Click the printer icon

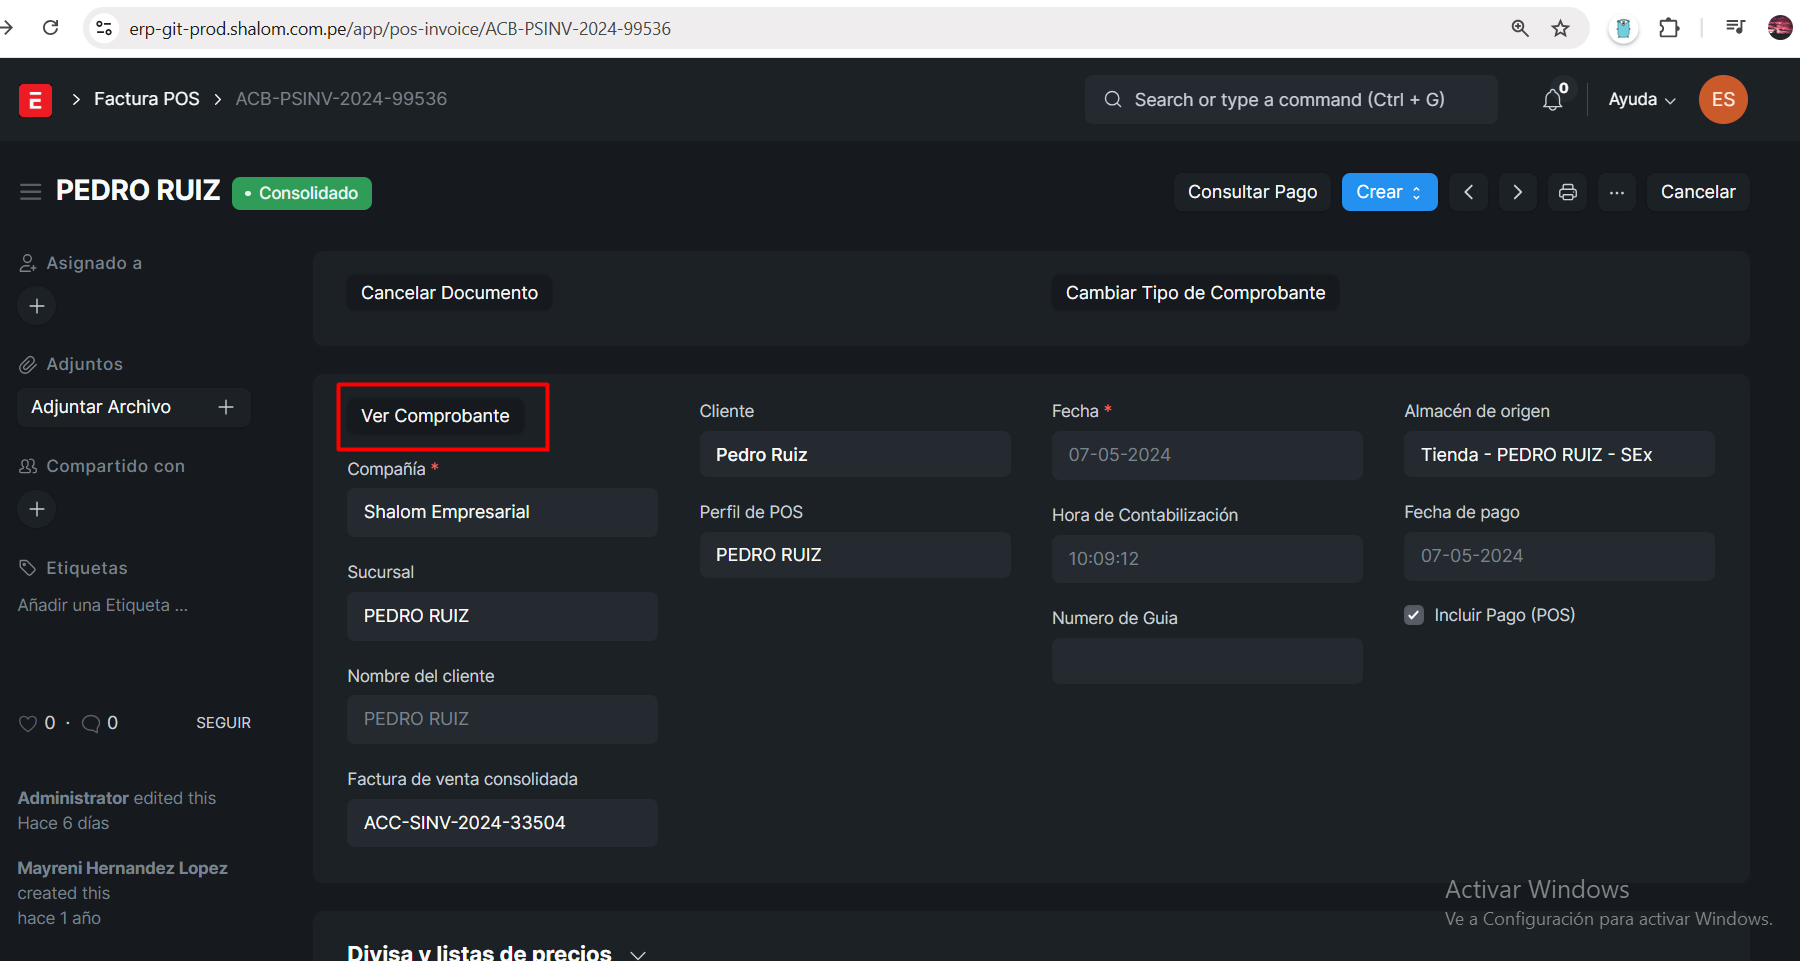1567,192
